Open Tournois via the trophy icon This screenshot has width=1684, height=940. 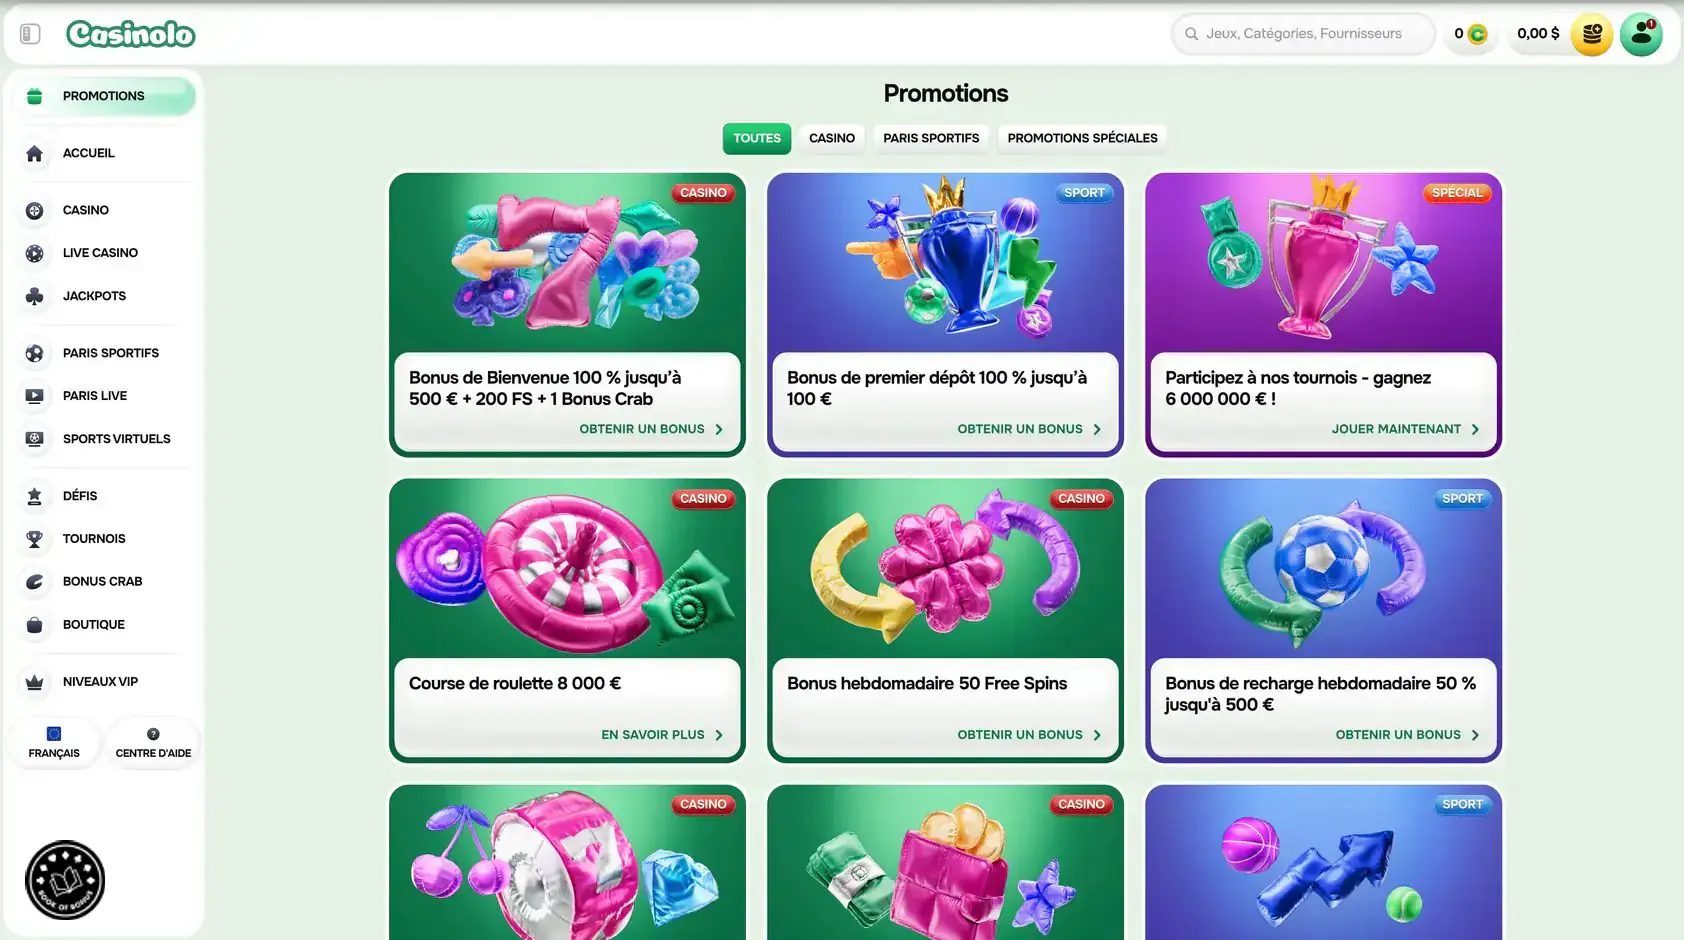[x=35, y=539]
